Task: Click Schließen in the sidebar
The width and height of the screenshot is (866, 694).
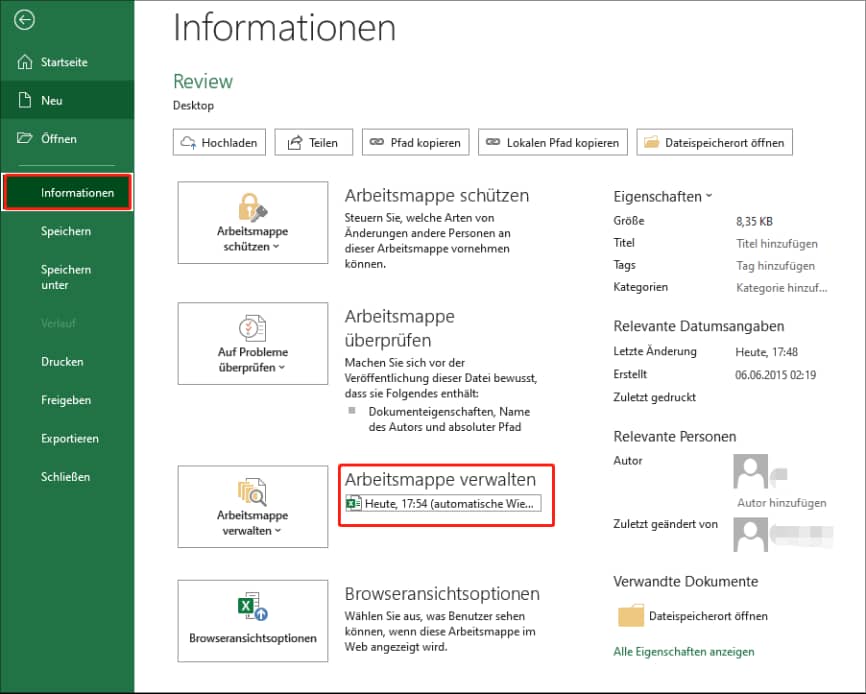Action: click(x=67, y=476)
